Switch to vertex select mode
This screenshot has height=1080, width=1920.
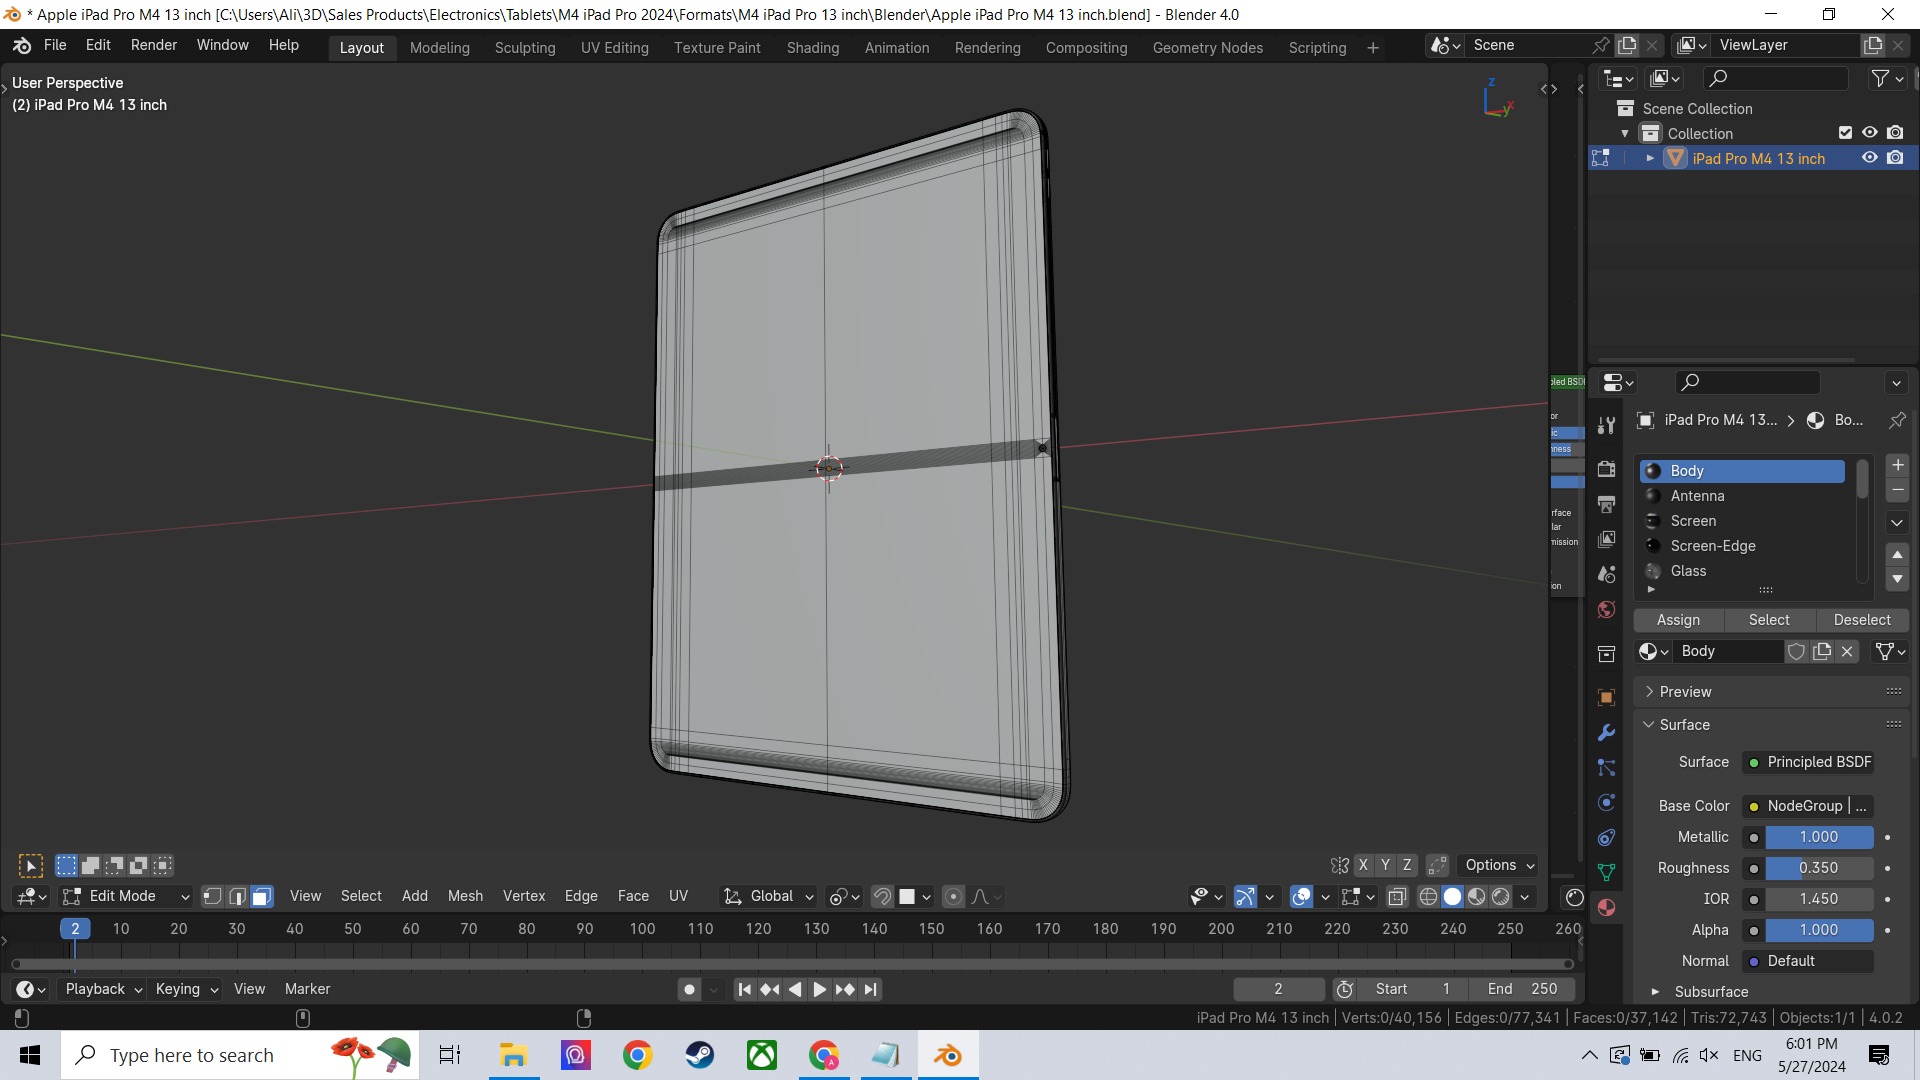[212, 896]
